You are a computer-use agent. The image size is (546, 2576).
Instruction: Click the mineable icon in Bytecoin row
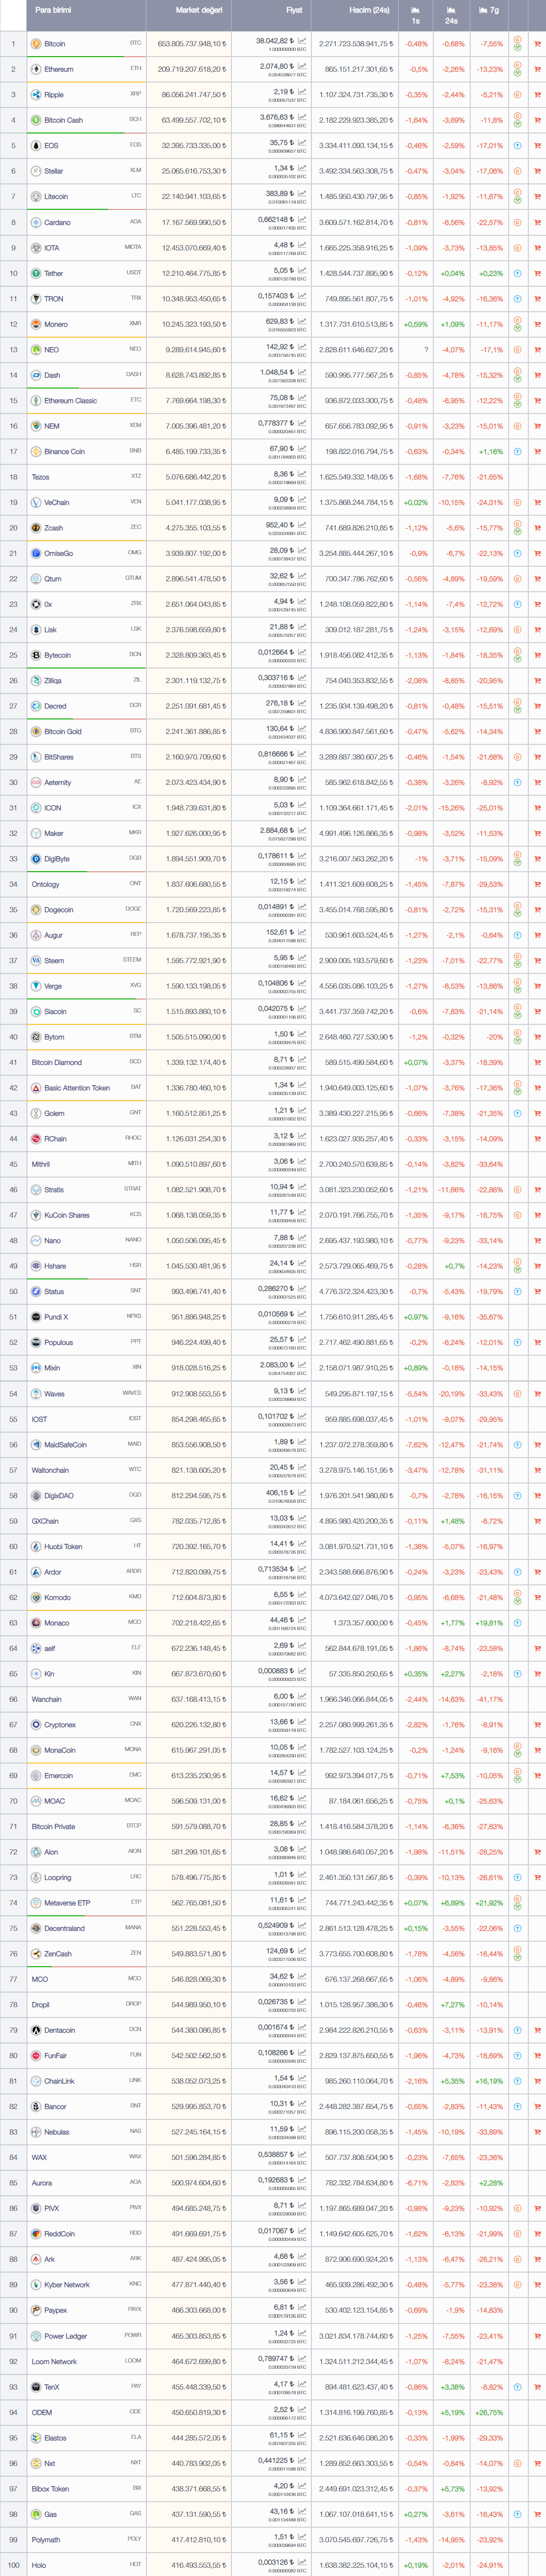point(517,660)
